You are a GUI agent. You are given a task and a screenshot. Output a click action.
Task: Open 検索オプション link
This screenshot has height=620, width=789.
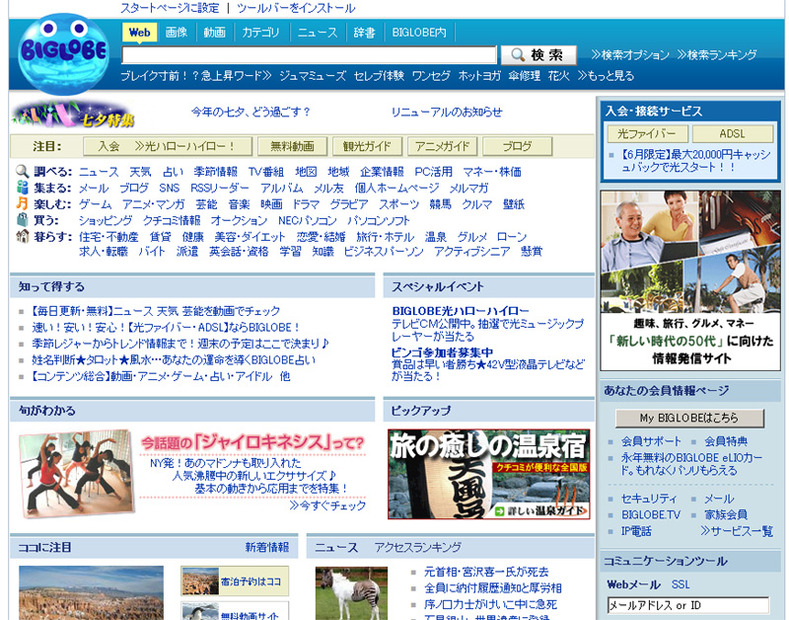click(630, 55)
